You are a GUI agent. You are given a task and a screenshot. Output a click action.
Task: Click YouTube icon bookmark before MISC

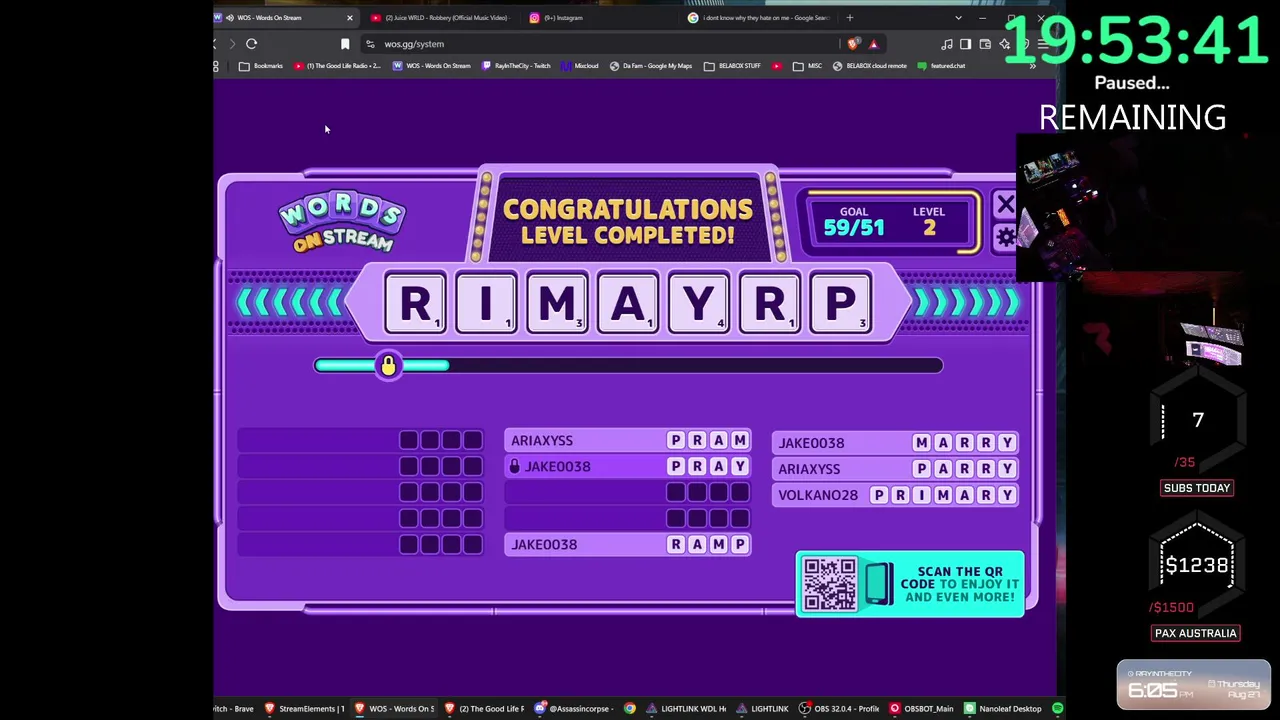coord(777,66)
